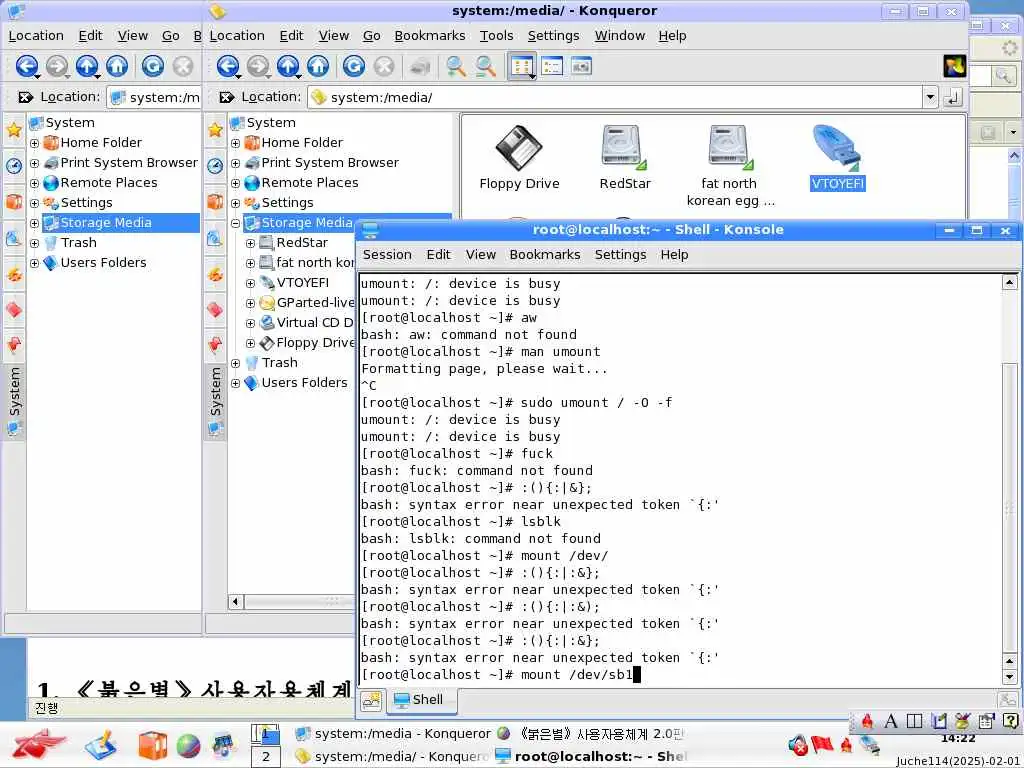This screenshot has height=768, width=1024.
Task: Click system:/media - Konqueror taskbar entry with computer icon
Action: click(x=392, y=734)
